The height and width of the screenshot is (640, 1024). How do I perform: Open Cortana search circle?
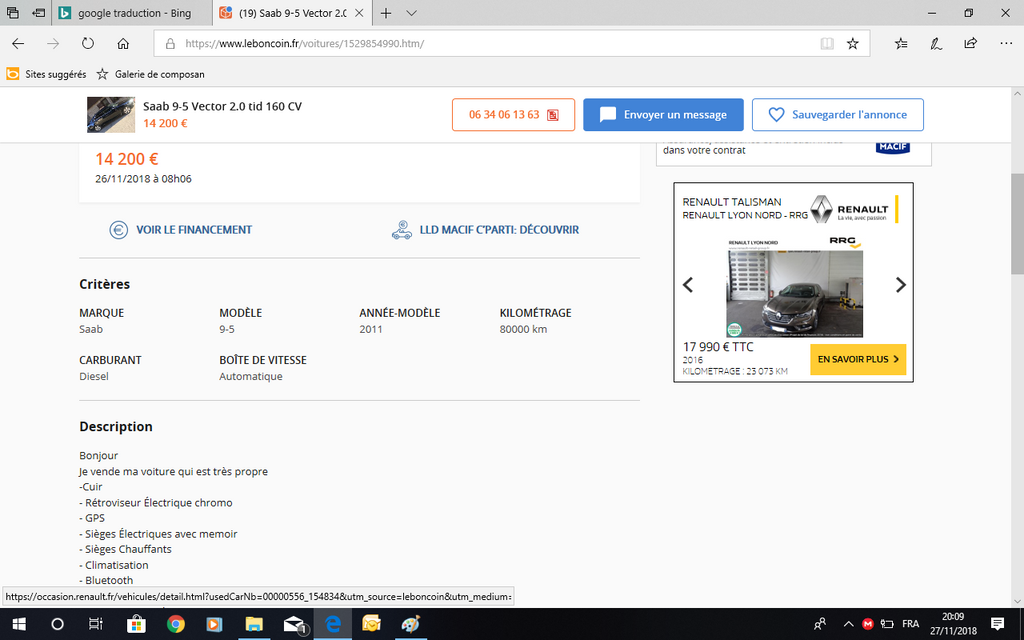57,624
